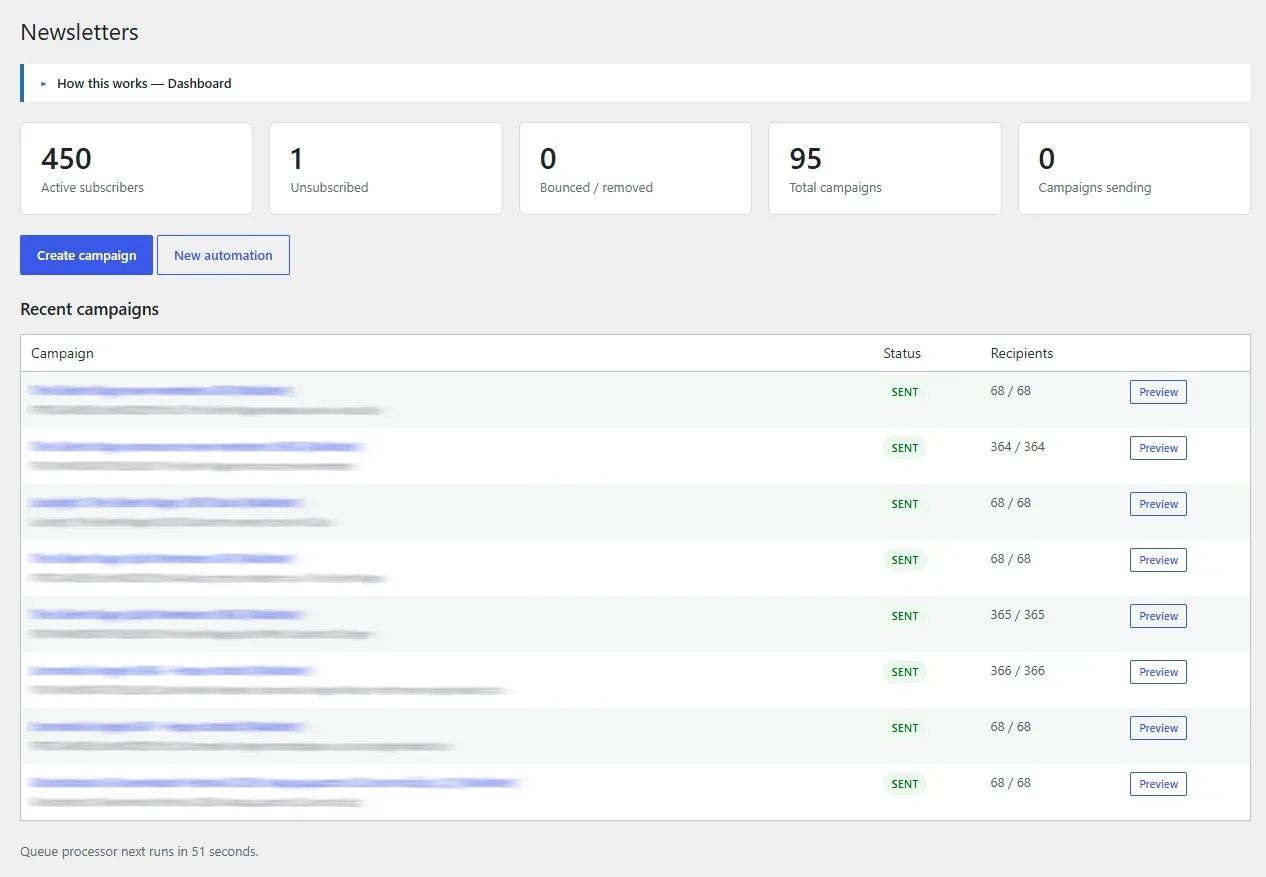Click the Queue processor next runs text
The image size is (1266, 877).
tap(139, 852)
